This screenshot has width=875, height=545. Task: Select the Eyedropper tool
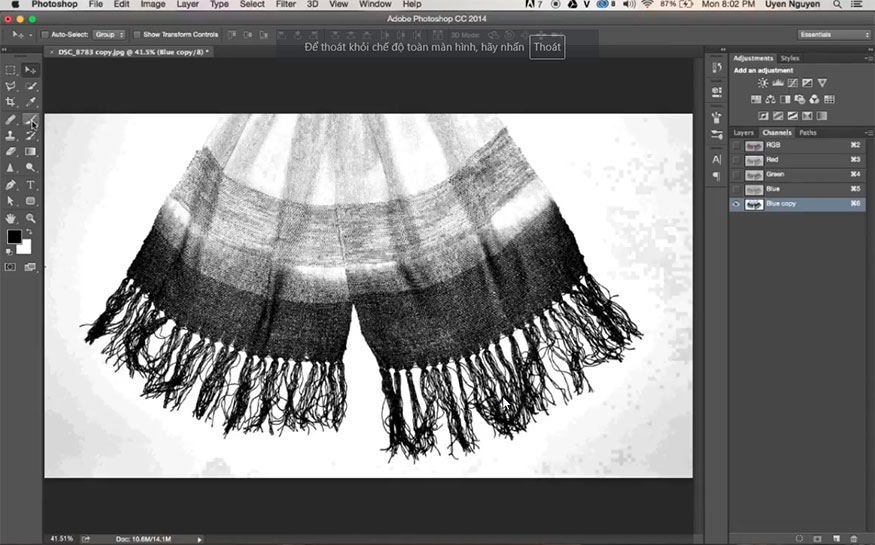(x=30, y=102)
